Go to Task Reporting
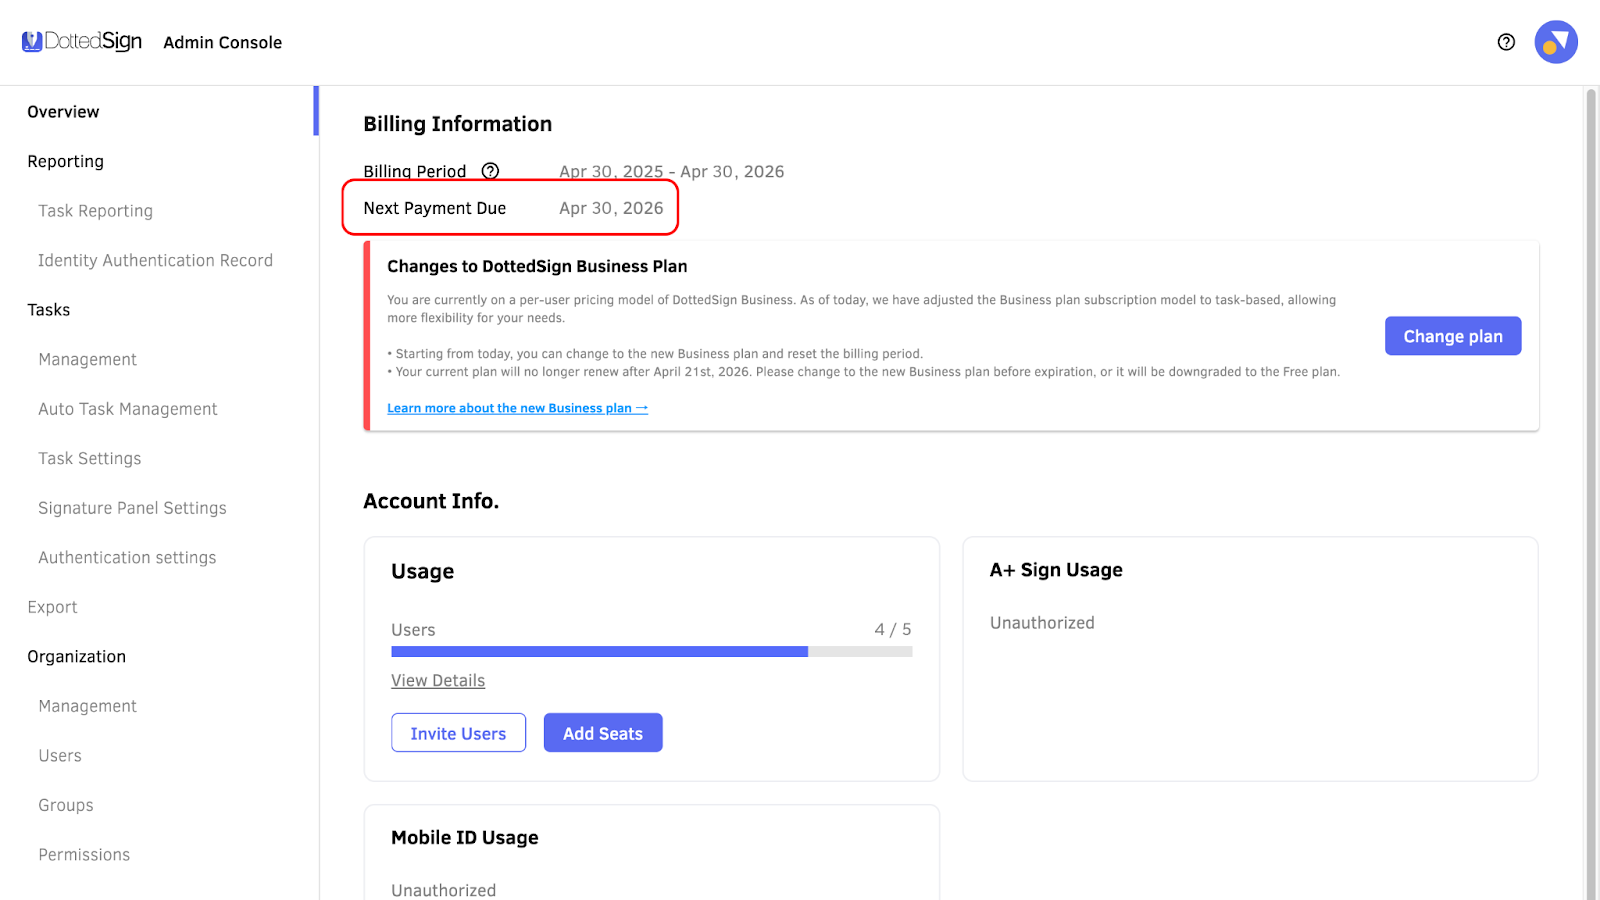This screenshot has height=900, width=1600. [x=95, y=211]
